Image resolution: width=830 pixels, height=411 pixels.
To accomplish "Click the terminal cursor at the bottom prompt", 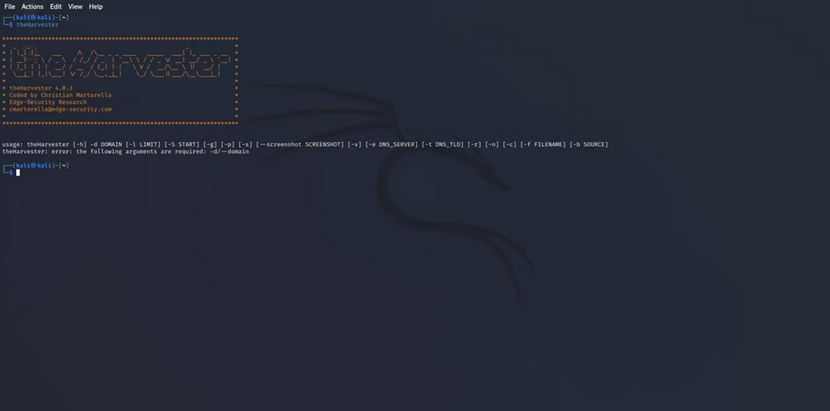I will click(x=18, y=173).
